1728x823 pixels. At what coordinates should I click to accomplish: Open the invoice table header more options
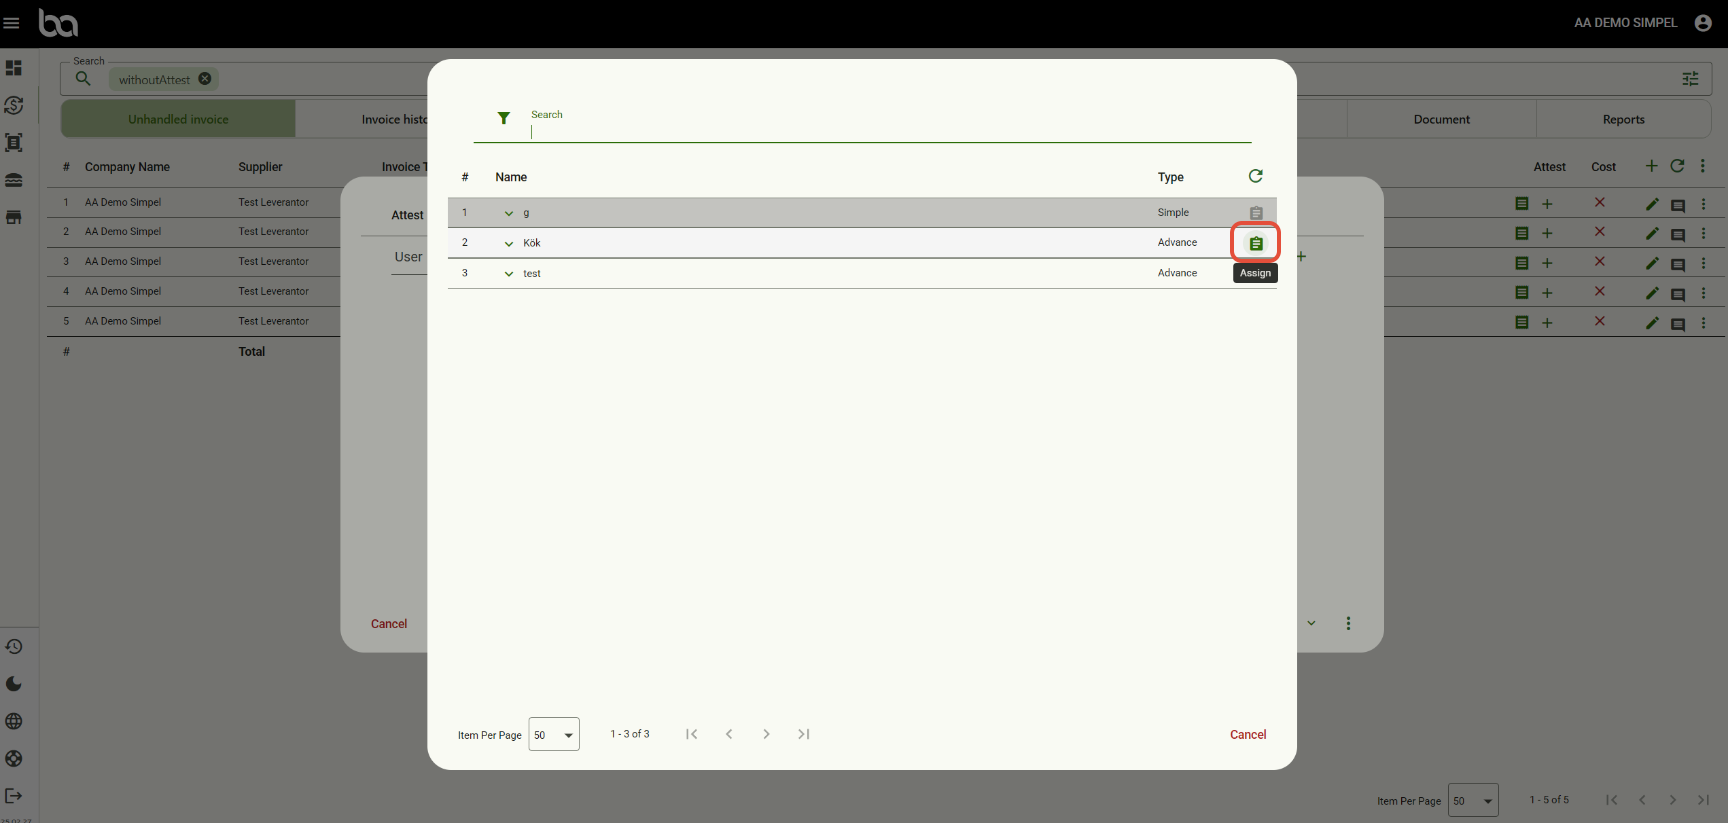(1703, 166)
